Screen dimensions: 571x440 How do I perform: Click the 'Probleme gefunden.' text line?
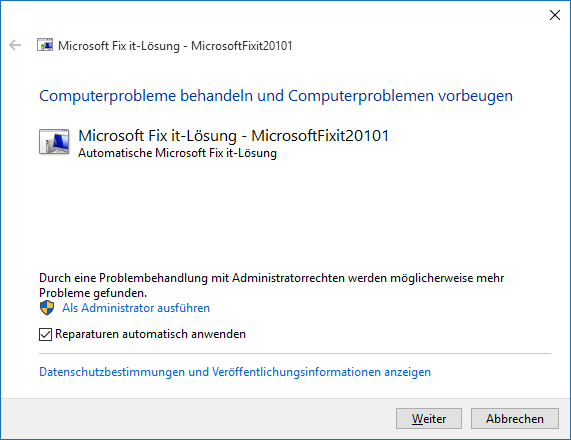pyautogui.click(x=93, y=293)
